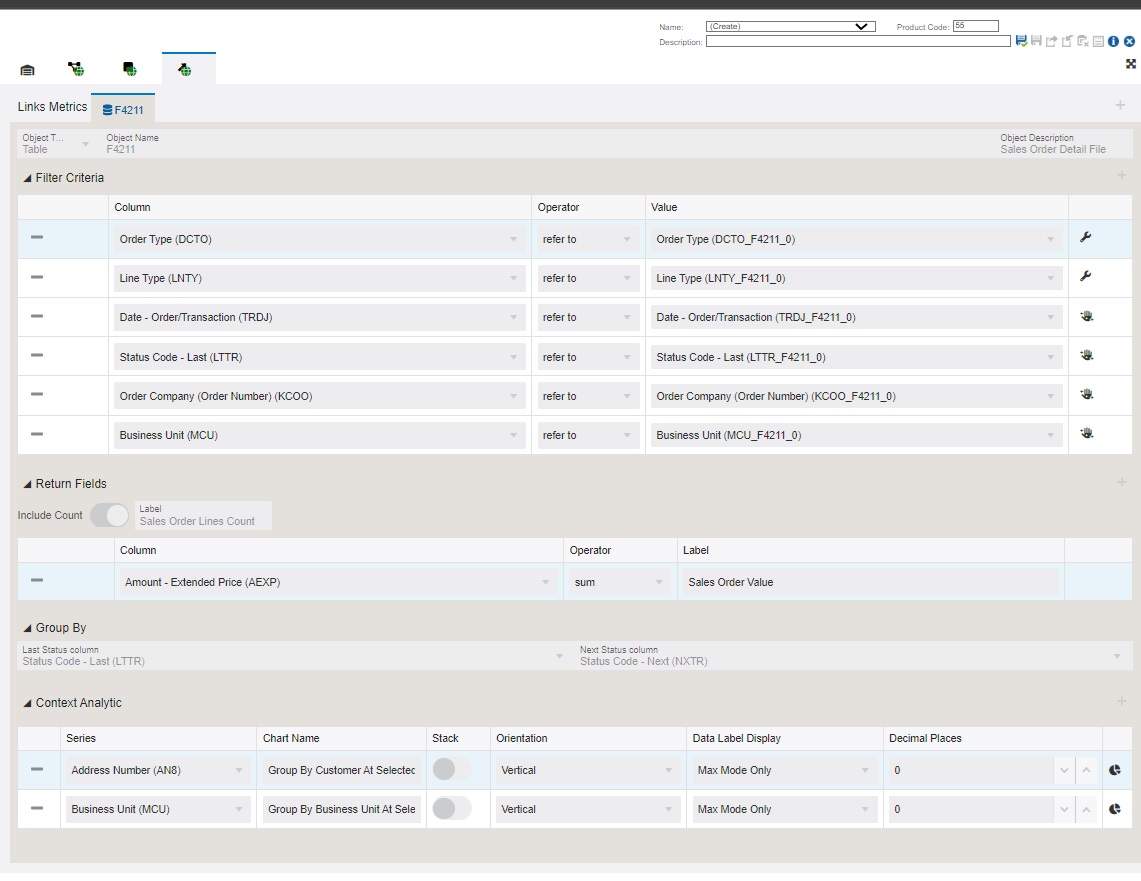Open the sum operator dropdown
This screenshot has width=1141, height=881.
(618, 582)
